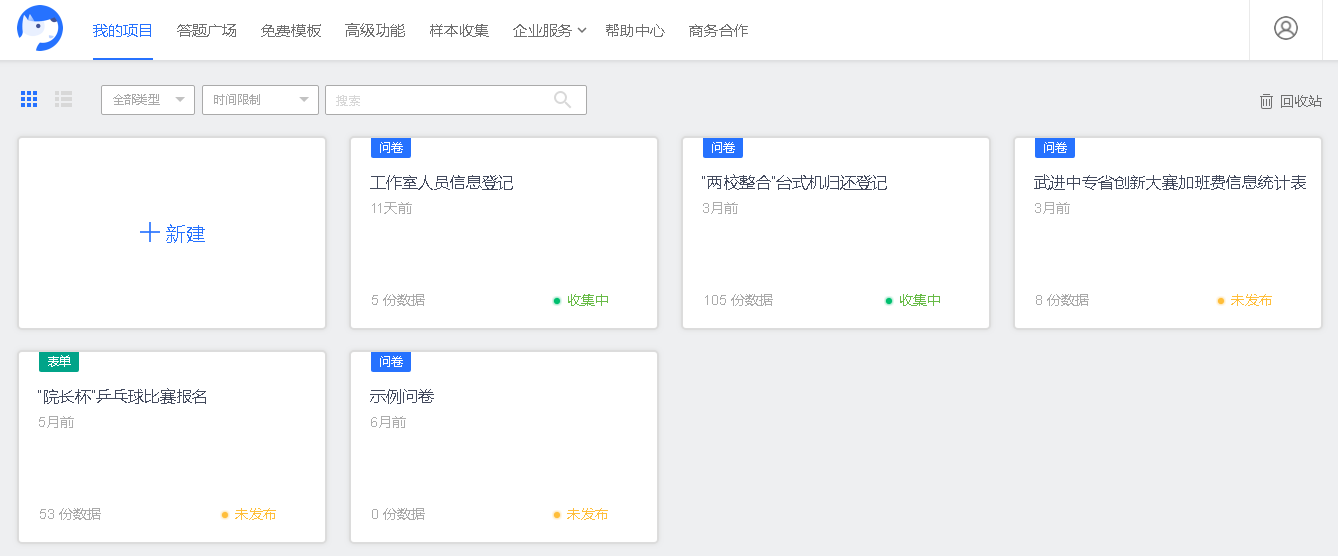The width and height of the screenshot is (1338, 556).
Task: Type in the 搜索 search field
Action: tap(440, 100)
